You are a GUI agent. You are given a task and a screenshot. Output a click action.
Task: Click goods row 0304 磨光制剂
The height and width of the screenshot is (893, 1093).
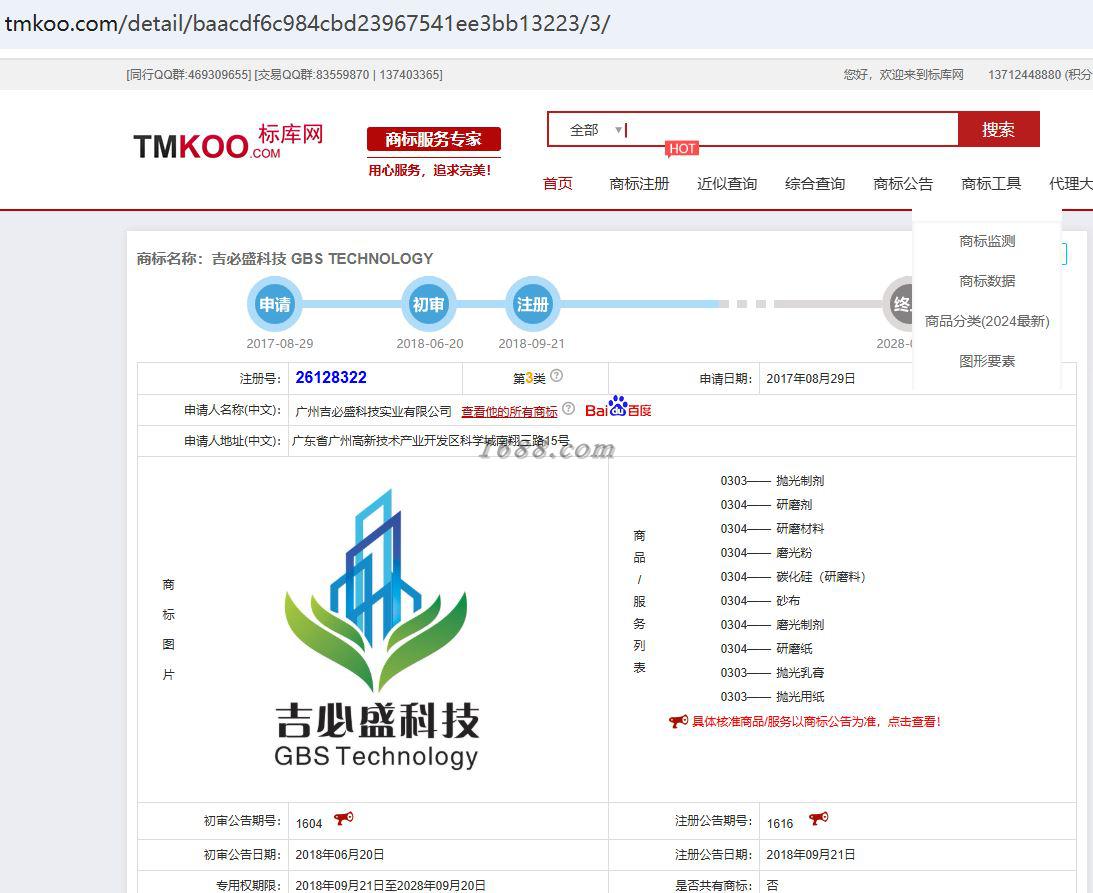pyautogui.click(x=772, y=625)
